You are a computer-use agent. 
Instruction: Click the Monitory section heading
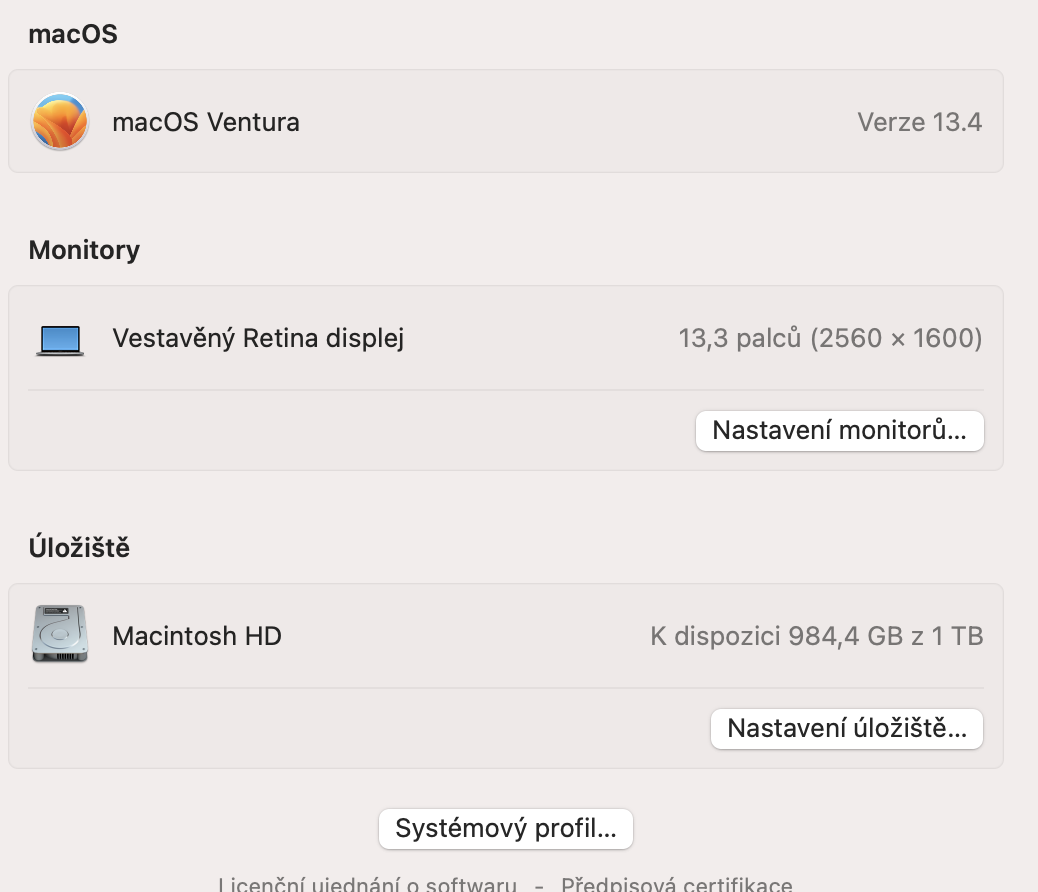coord(84,249)
